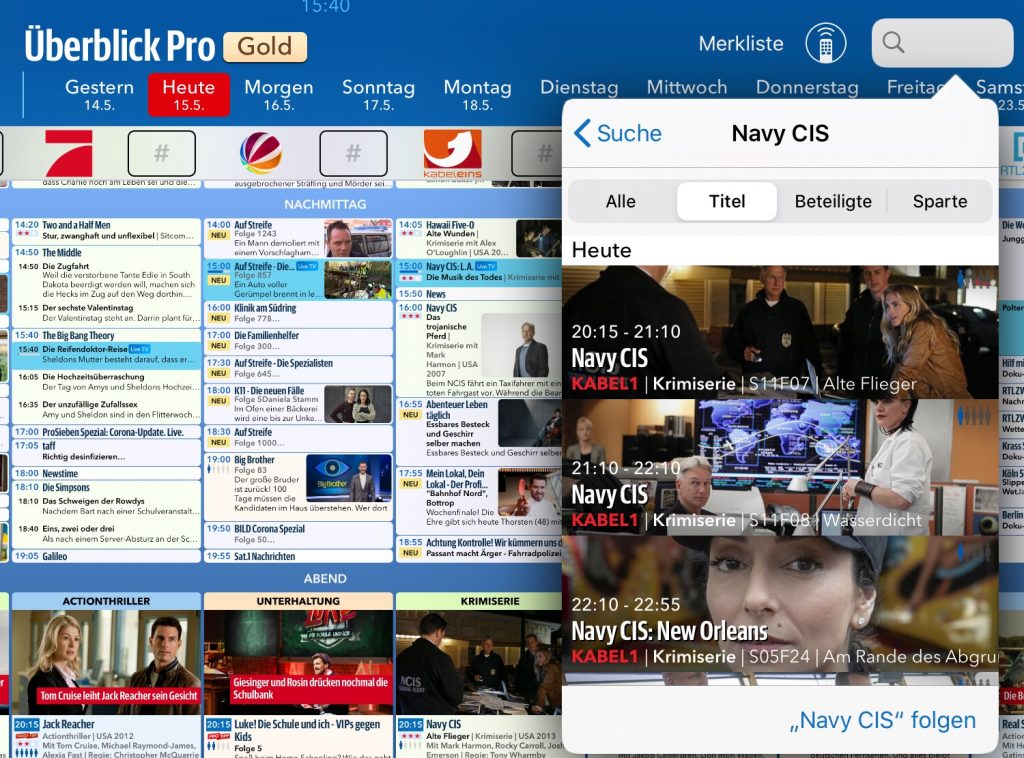The height and width of the screenshot is (758, 1024).
Task: Open Sat.1 Nachrichten at 19:55
Action: [298, 556]
